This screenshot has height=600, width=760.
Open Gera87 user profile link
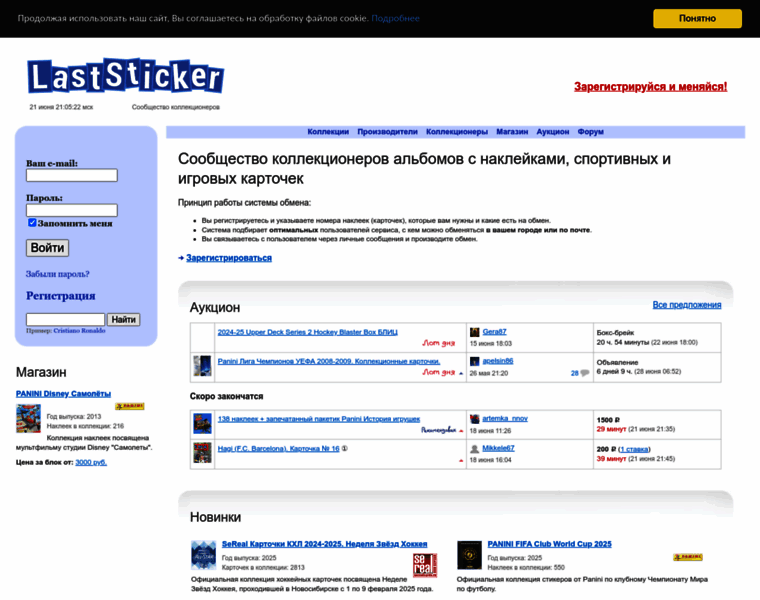(x=494, y=332)
